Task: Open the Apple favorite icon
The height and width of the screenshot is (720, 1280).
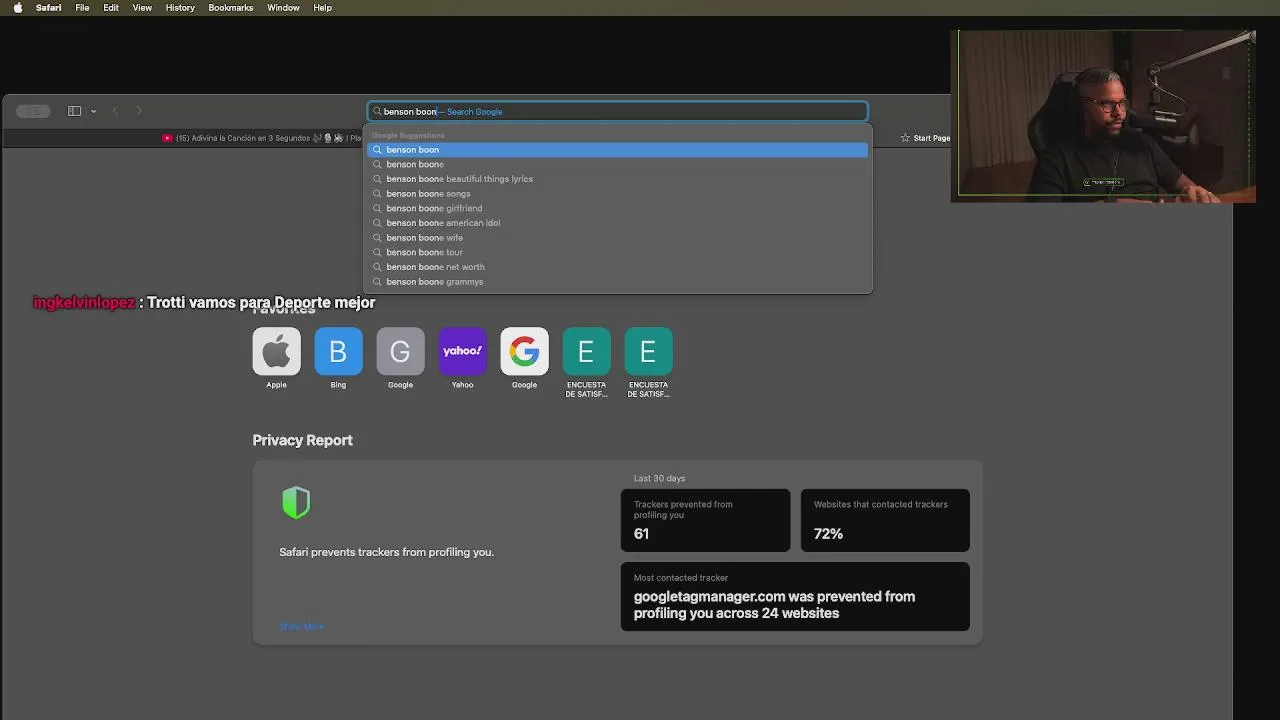Action: click(x=276, y=351)
